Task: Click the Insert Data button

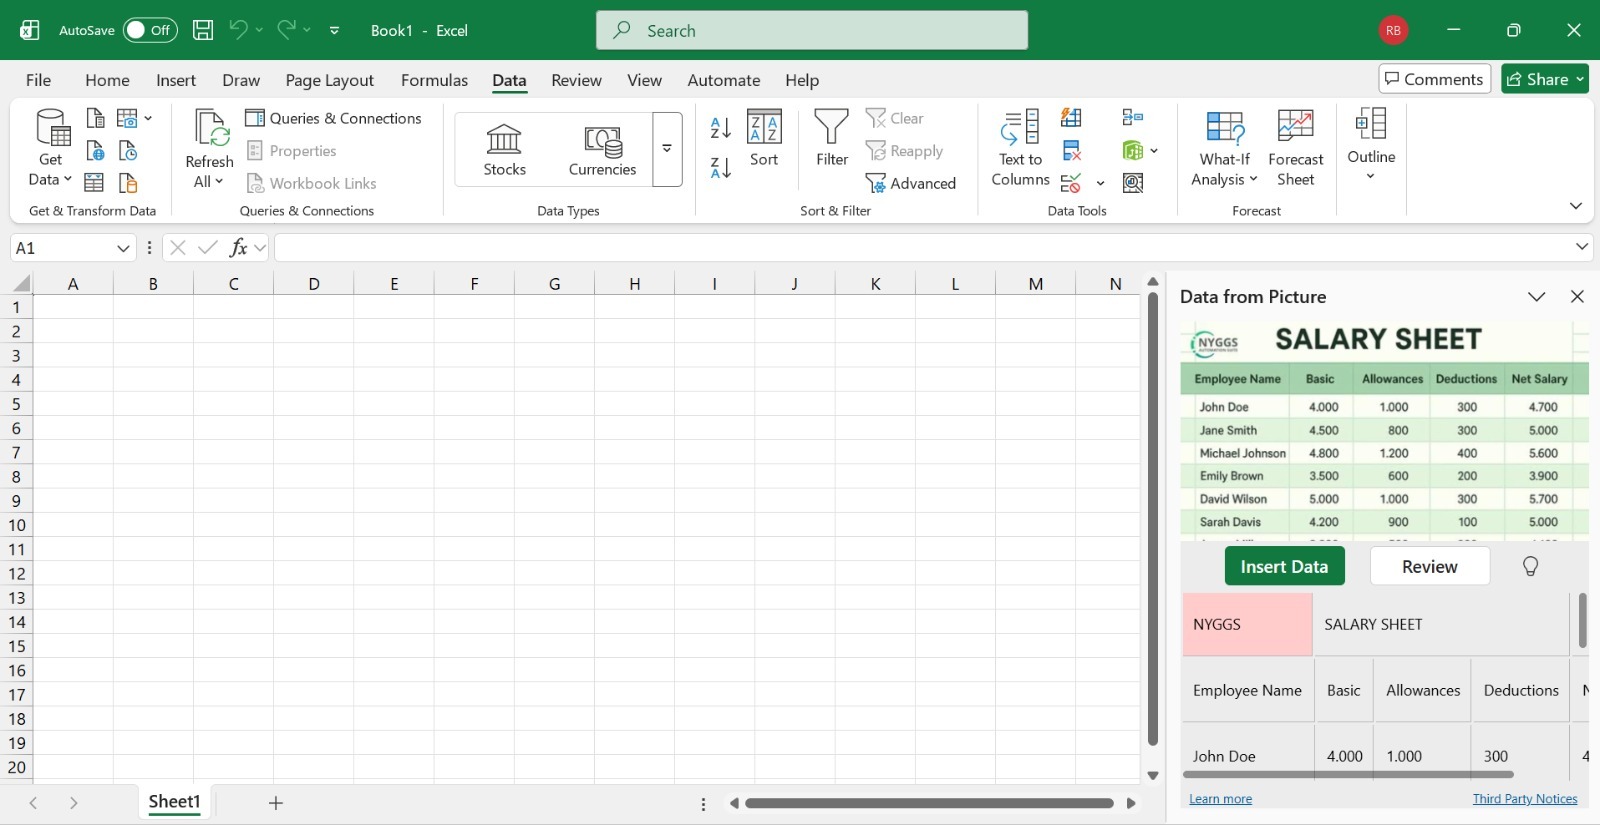Action: click(1284, 566)
